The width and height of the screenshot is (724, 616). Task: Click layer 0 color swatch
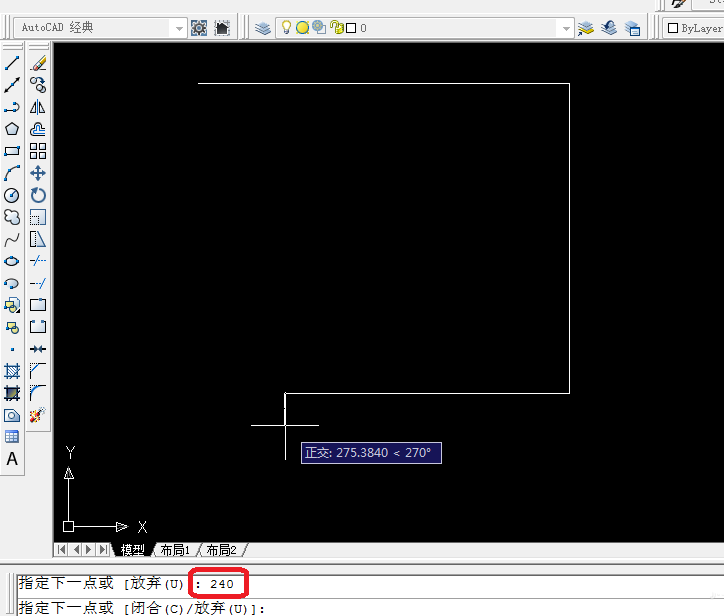[x=351, y=28]
